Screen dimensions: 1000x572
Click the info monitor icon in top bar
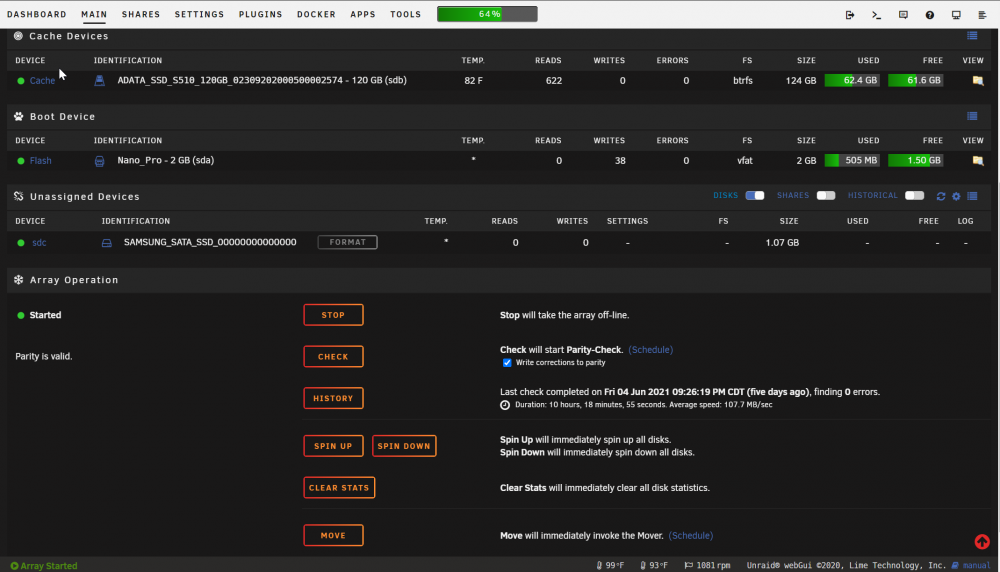pyautogui.click(x=956, y=15)
